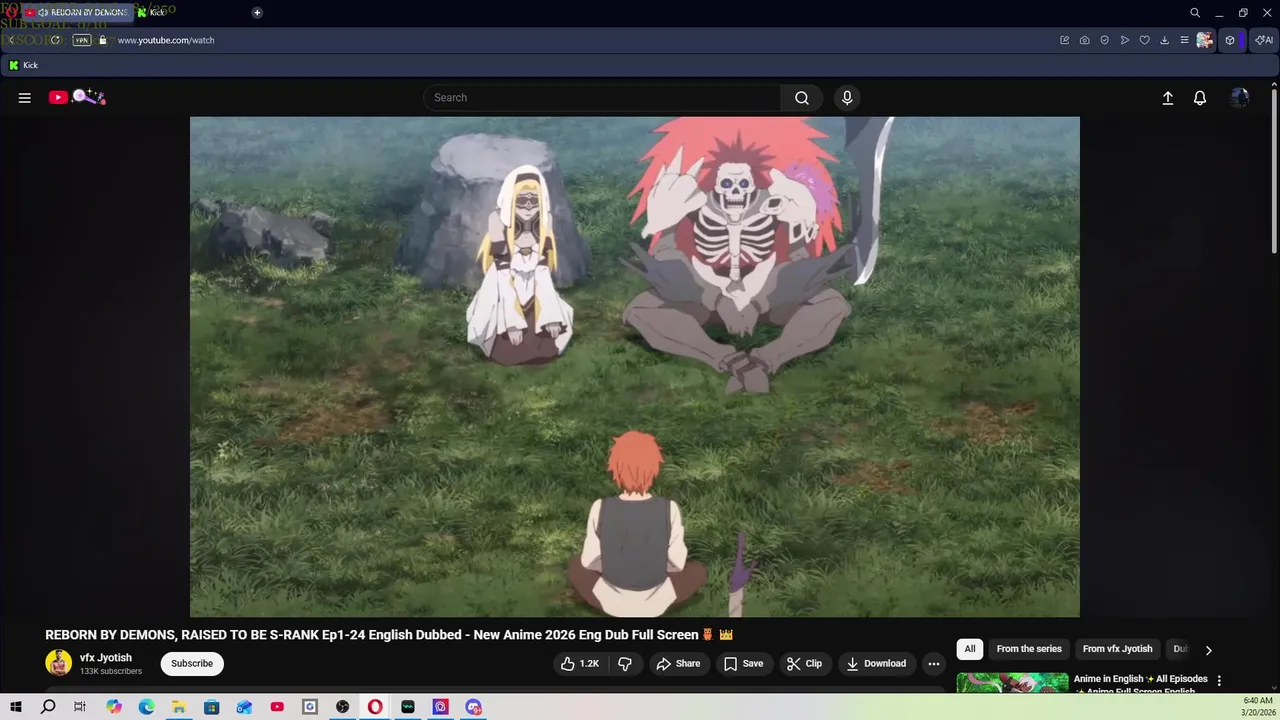The image size is (1280, 720).
Task: Open YouTube notifications bell
Action: pyautogui.click(x=1200, y=98)
